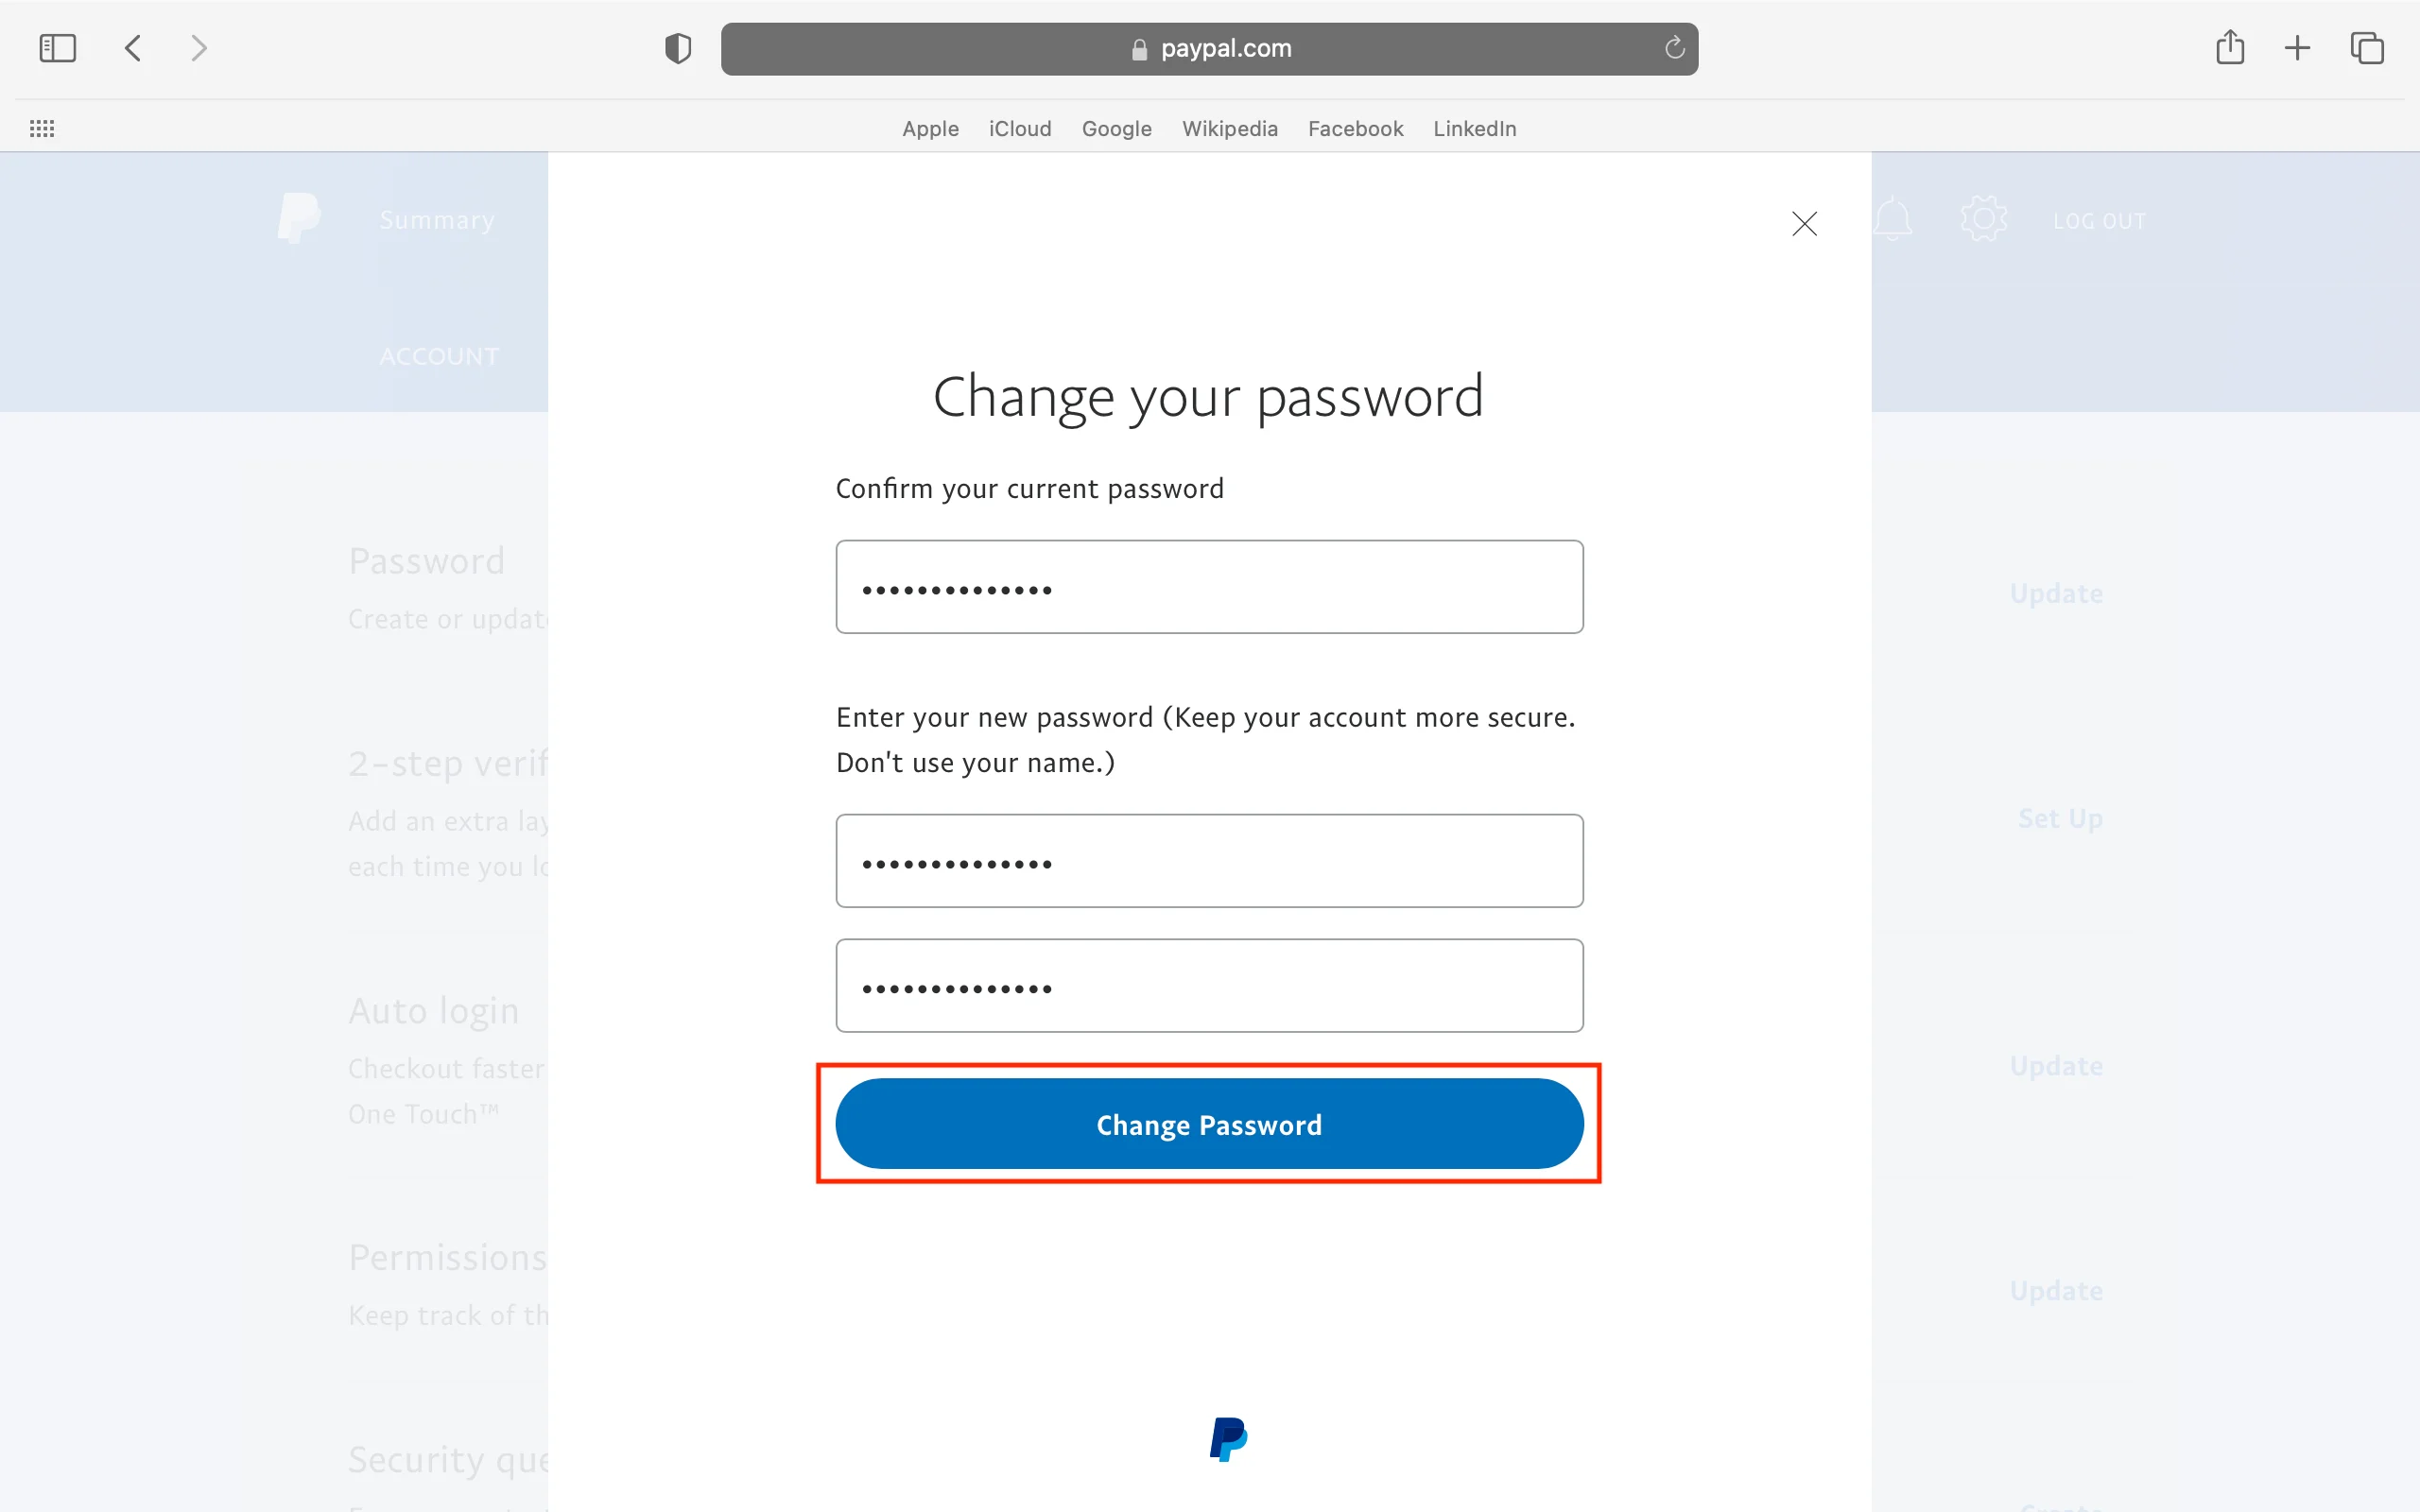Click the first new password field

(1209, 861)
